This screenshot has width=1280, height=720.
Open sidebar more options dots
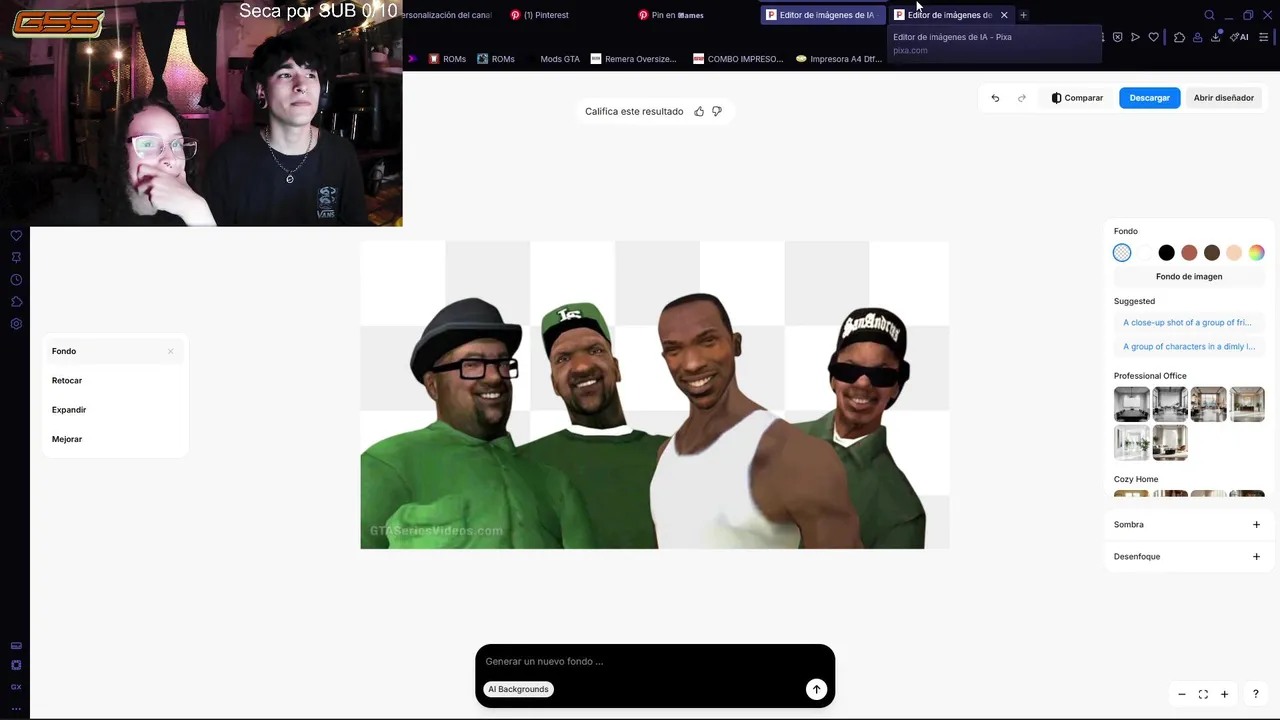[x=16, y=708]
